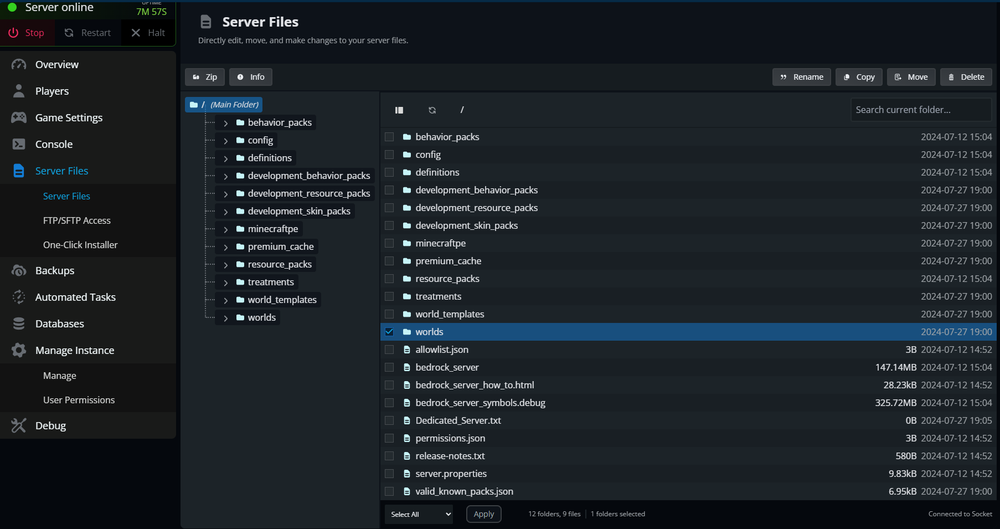
Task: Click the Databases stack icon
Action: coord(19,324)
